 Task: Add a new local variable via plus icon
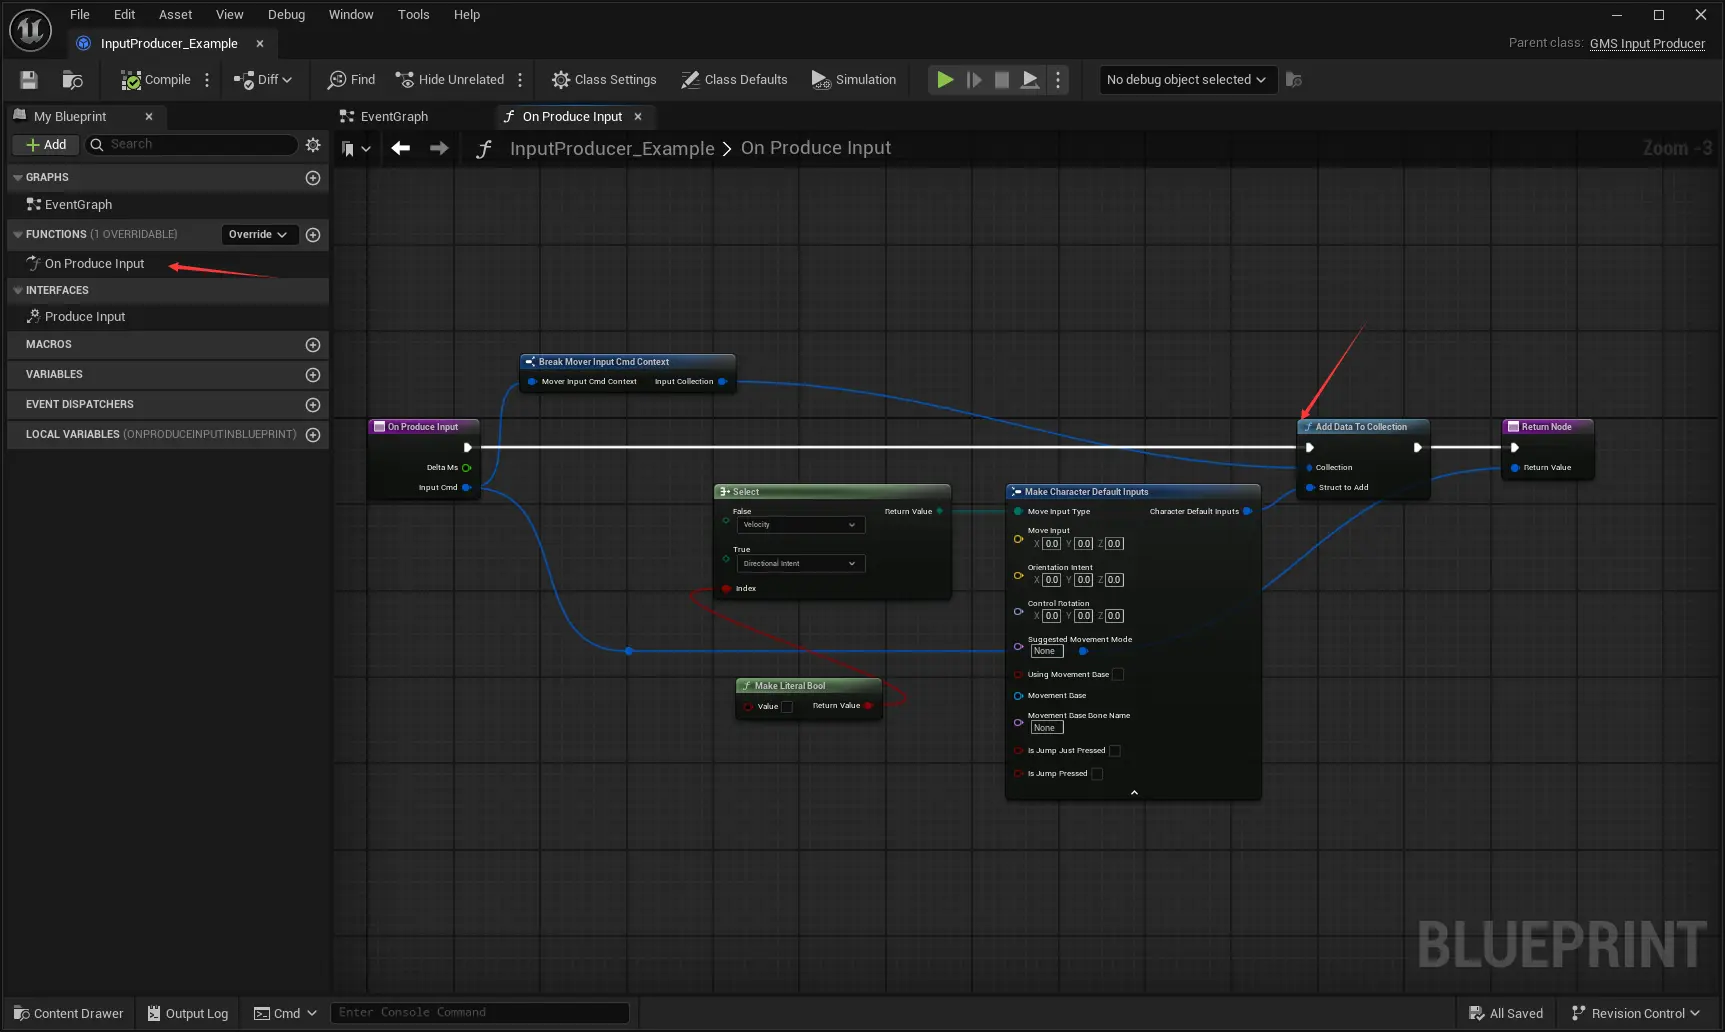pyautogui.click(x=313, y=435)
